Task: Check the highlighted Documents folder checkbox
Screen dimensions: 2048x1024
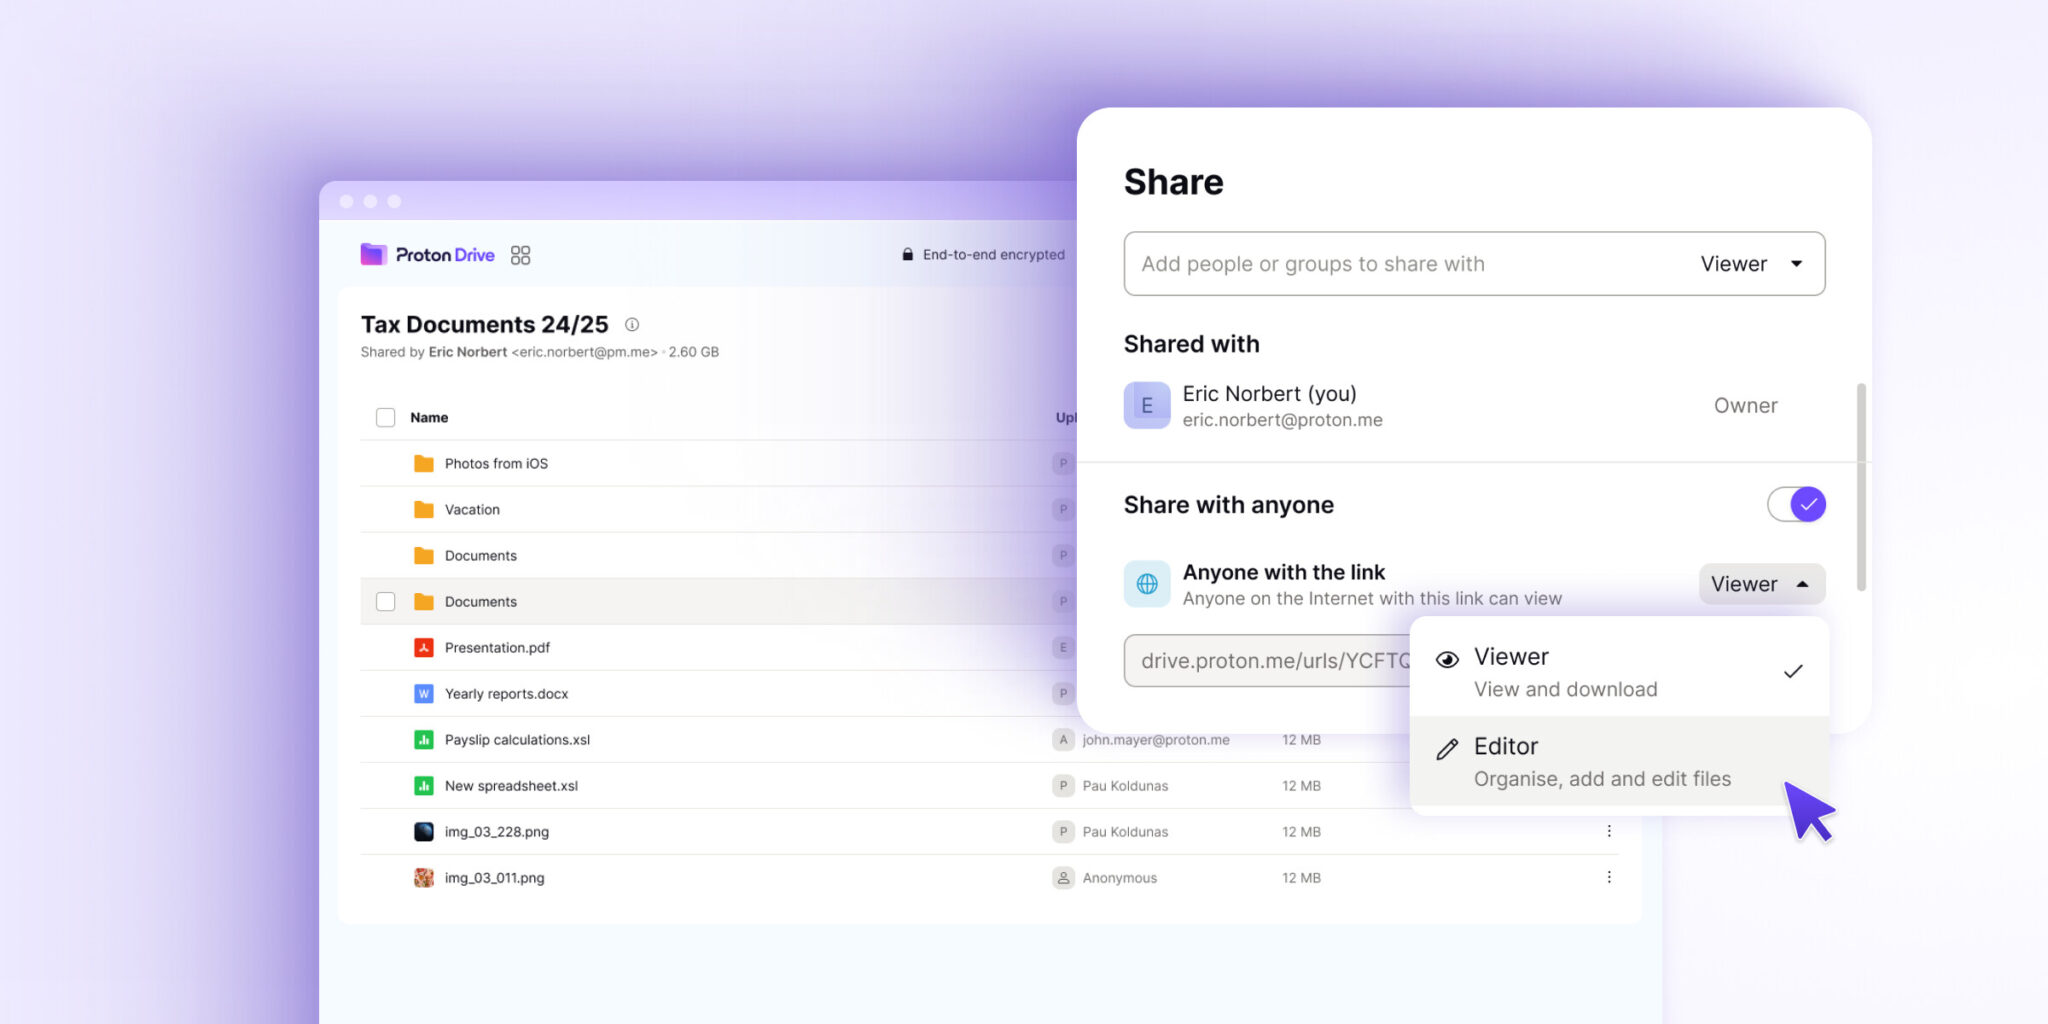Action: 385,602
